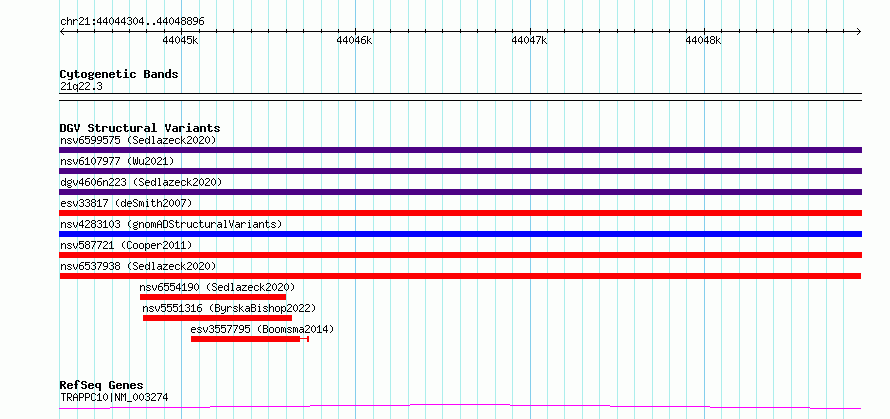Screen dimensions: 890x419
Task: Click the 21q22.3 band label
Action: pyautogui.click(x=81, y=86)
